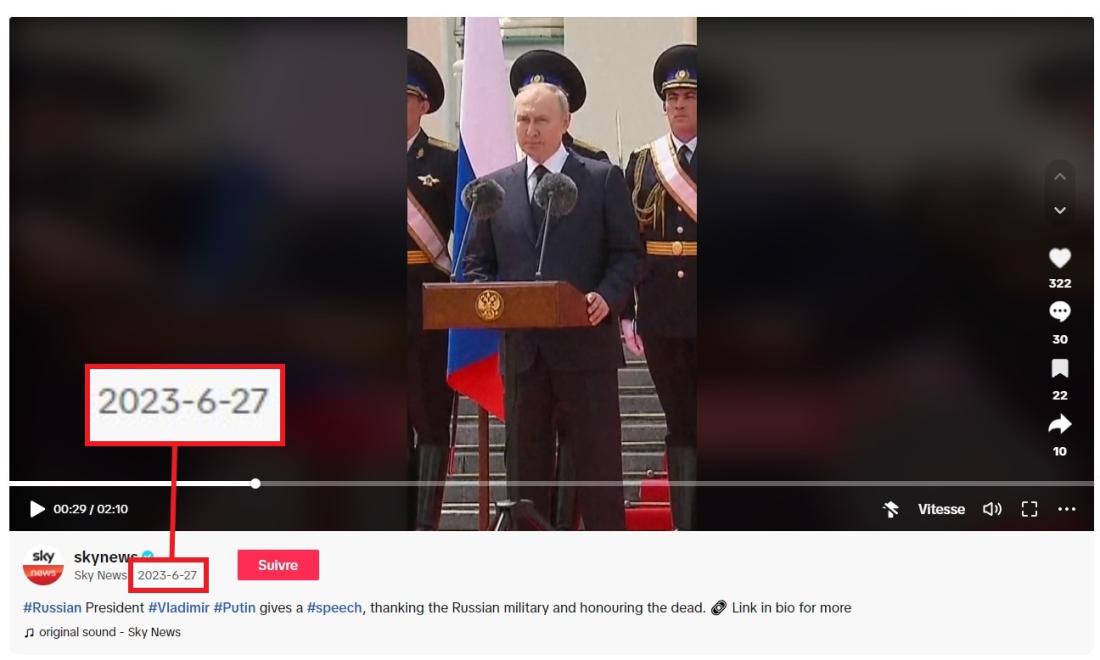Open the #Russian hashtag
The width and height of the screenshot is (1100, 660).
click(53, 607)
